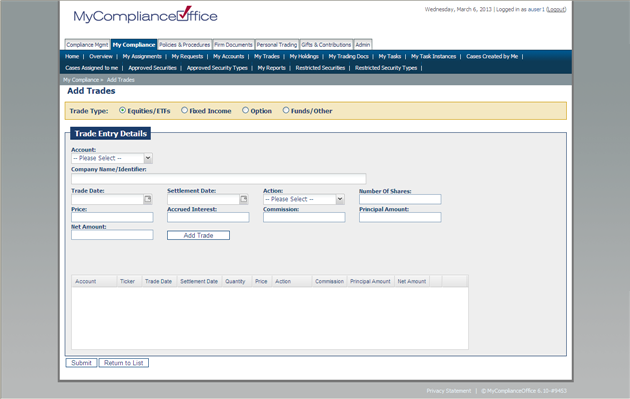Choose the Option trade type

click(245, 110)
